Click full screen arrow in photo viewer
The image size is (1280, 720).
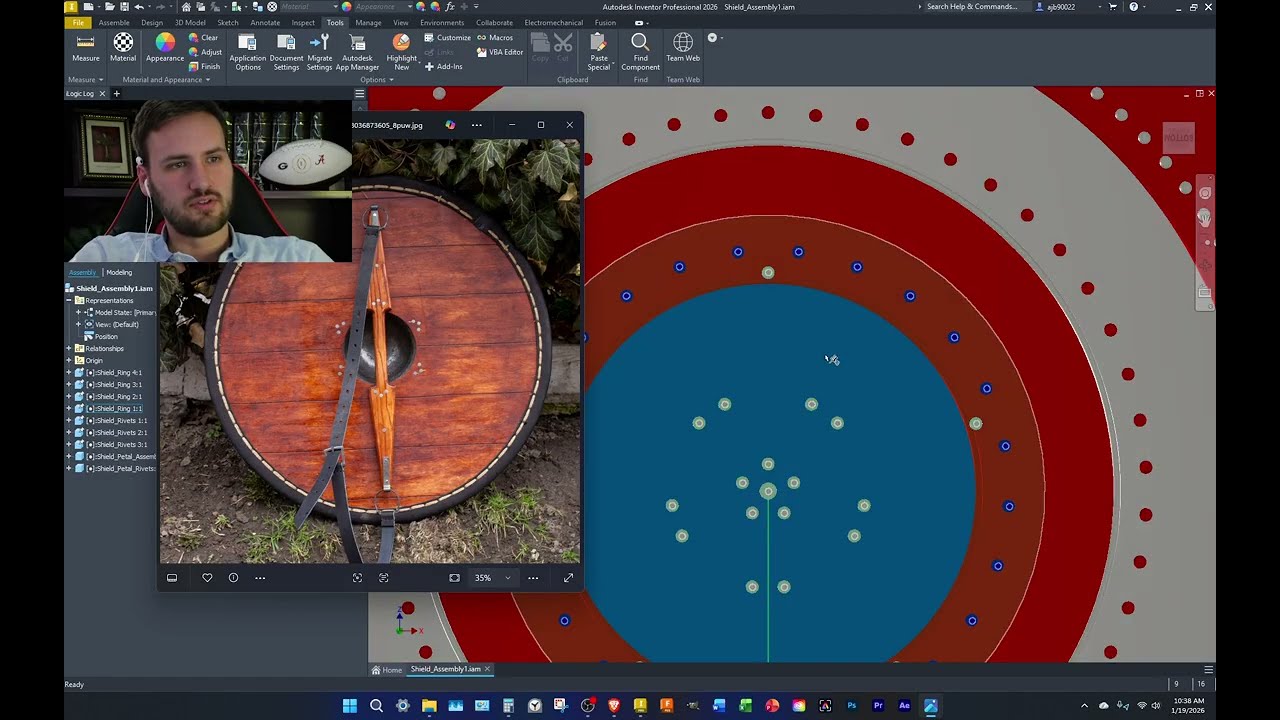[568, 577]
